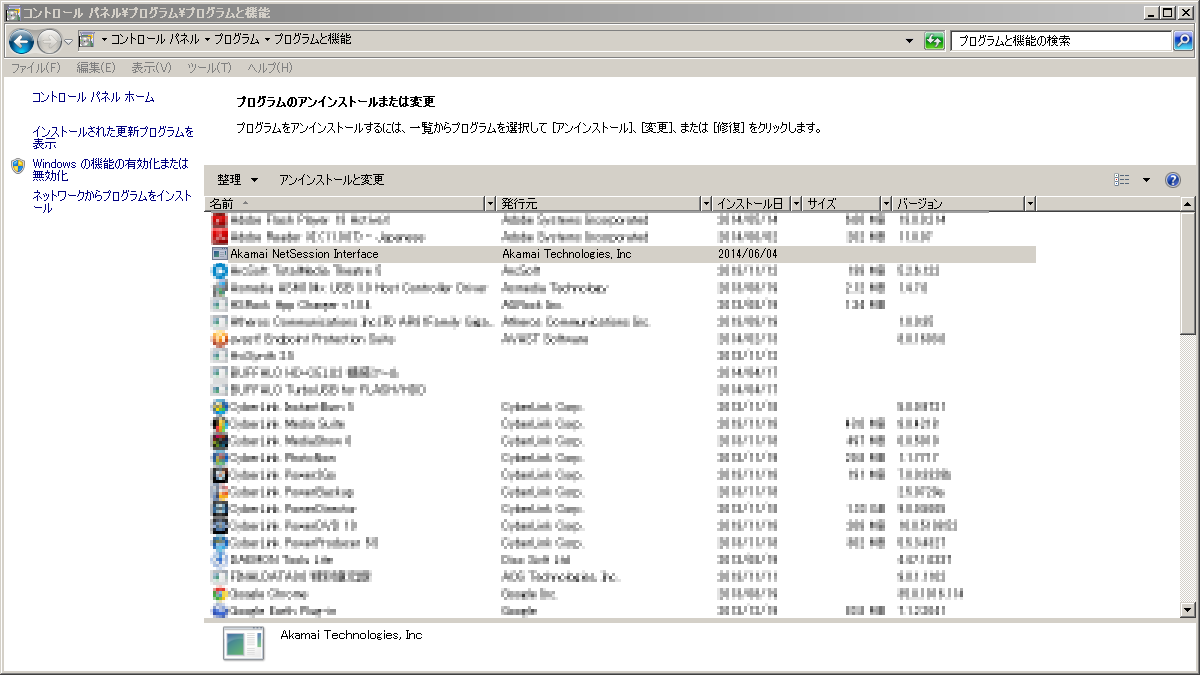
Task: Open the view options dropdown arrow beside the view icon
Action: pyautogui.click(x=1146, y=180)
